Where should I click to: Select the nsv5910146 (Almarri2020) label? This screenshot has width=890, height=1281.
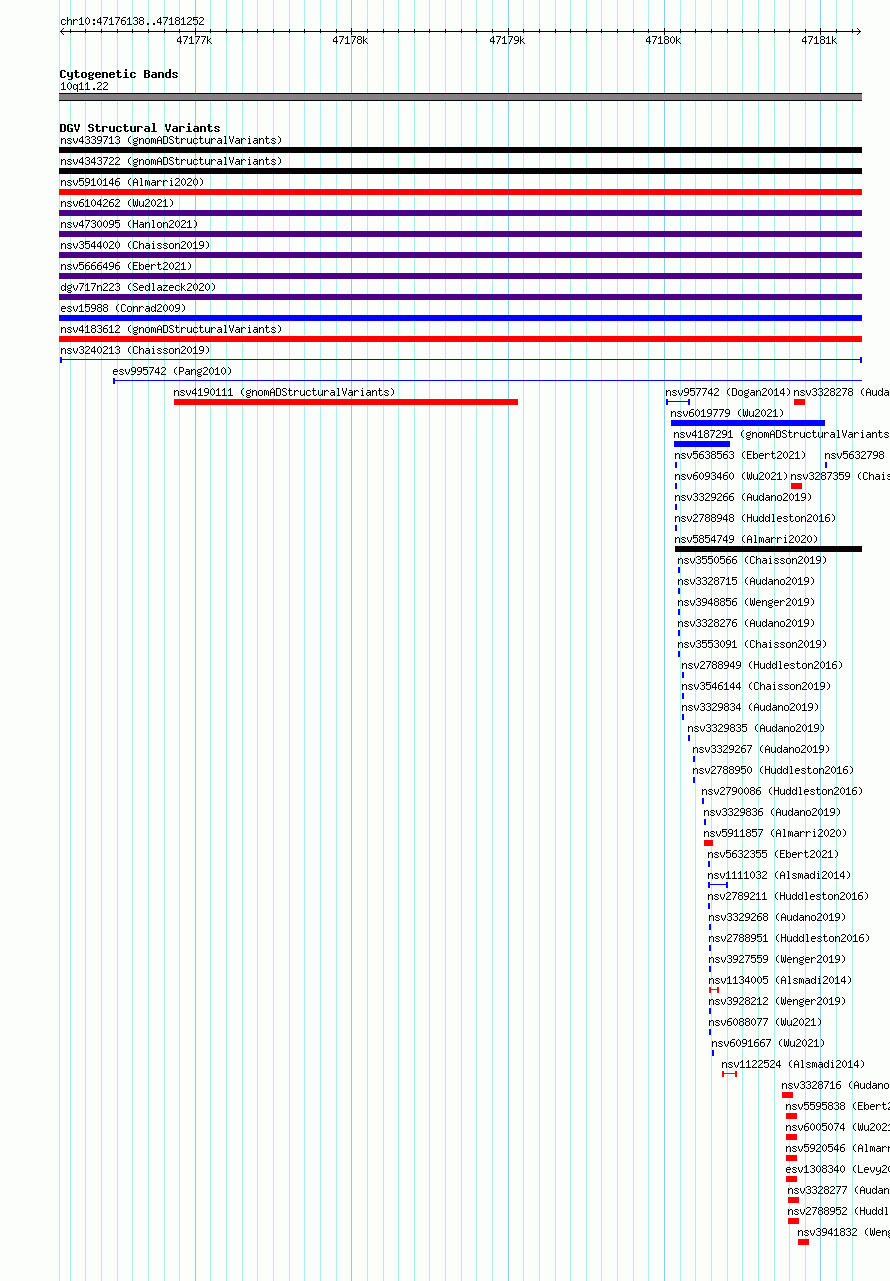132,182
